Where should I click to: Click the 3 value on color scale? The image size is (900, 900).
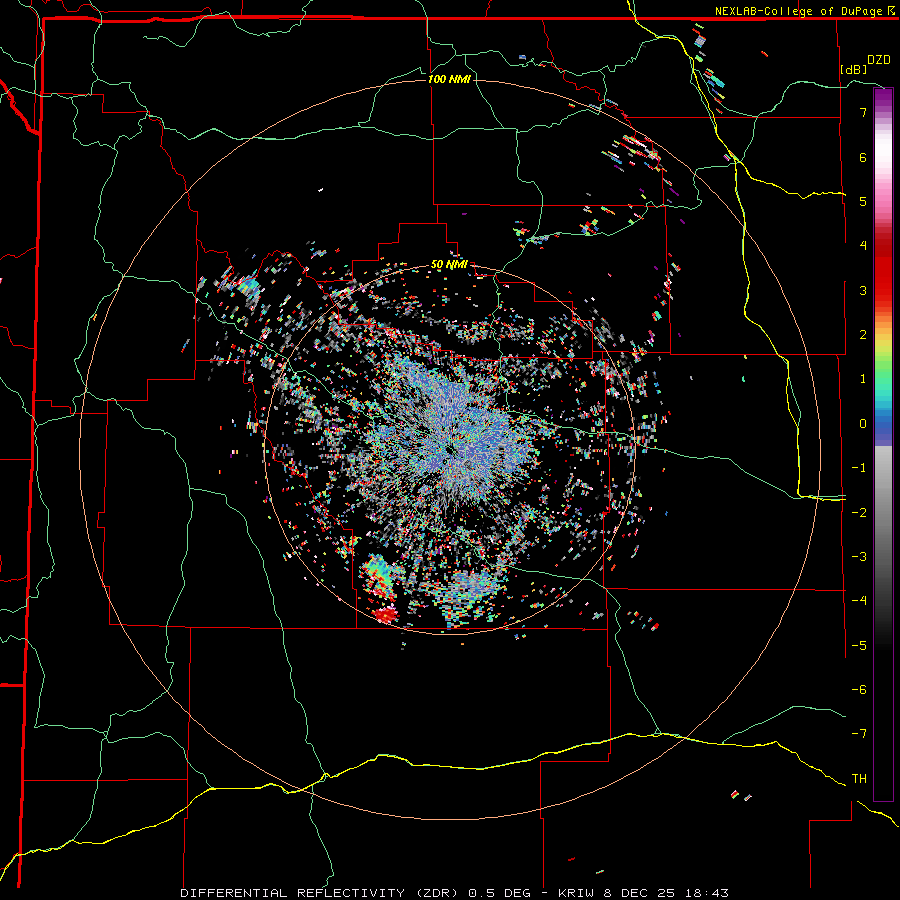coord(863,290)
